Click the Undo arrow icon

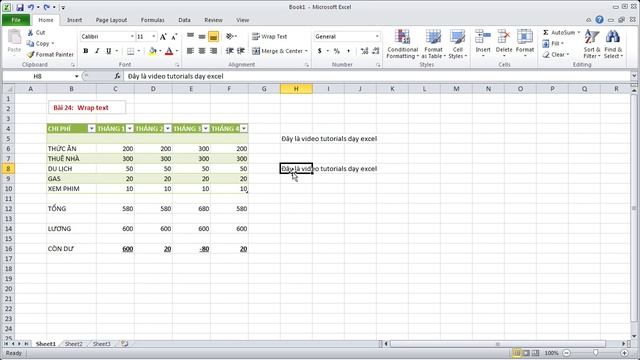coord(31,7)
